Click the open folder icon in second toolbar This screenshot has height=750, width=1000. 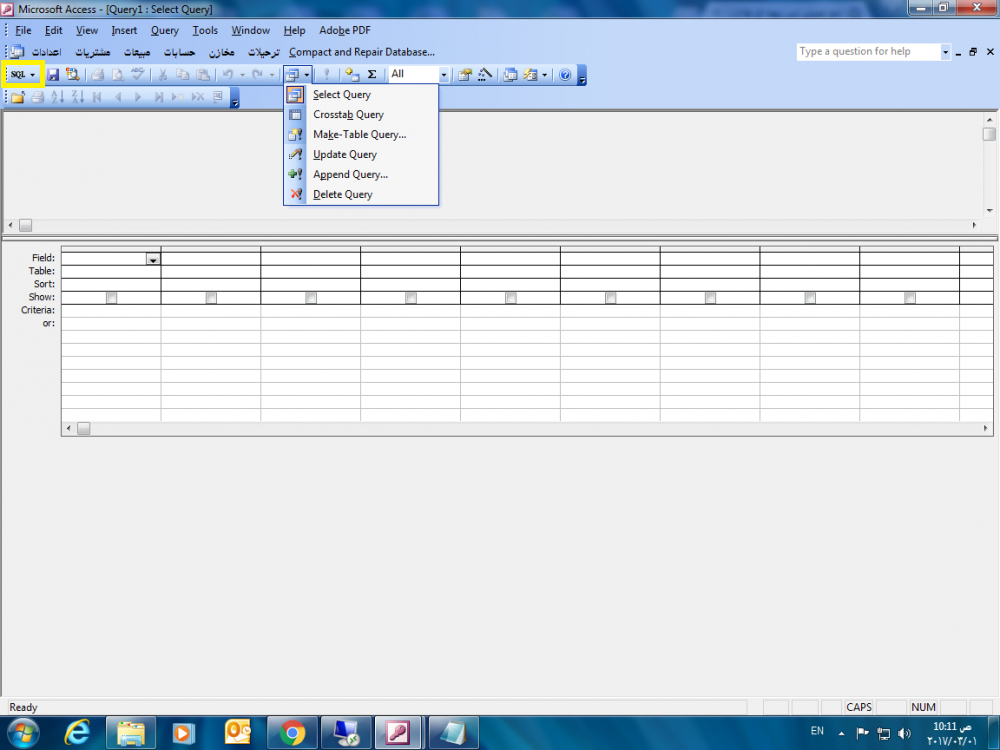18,97
